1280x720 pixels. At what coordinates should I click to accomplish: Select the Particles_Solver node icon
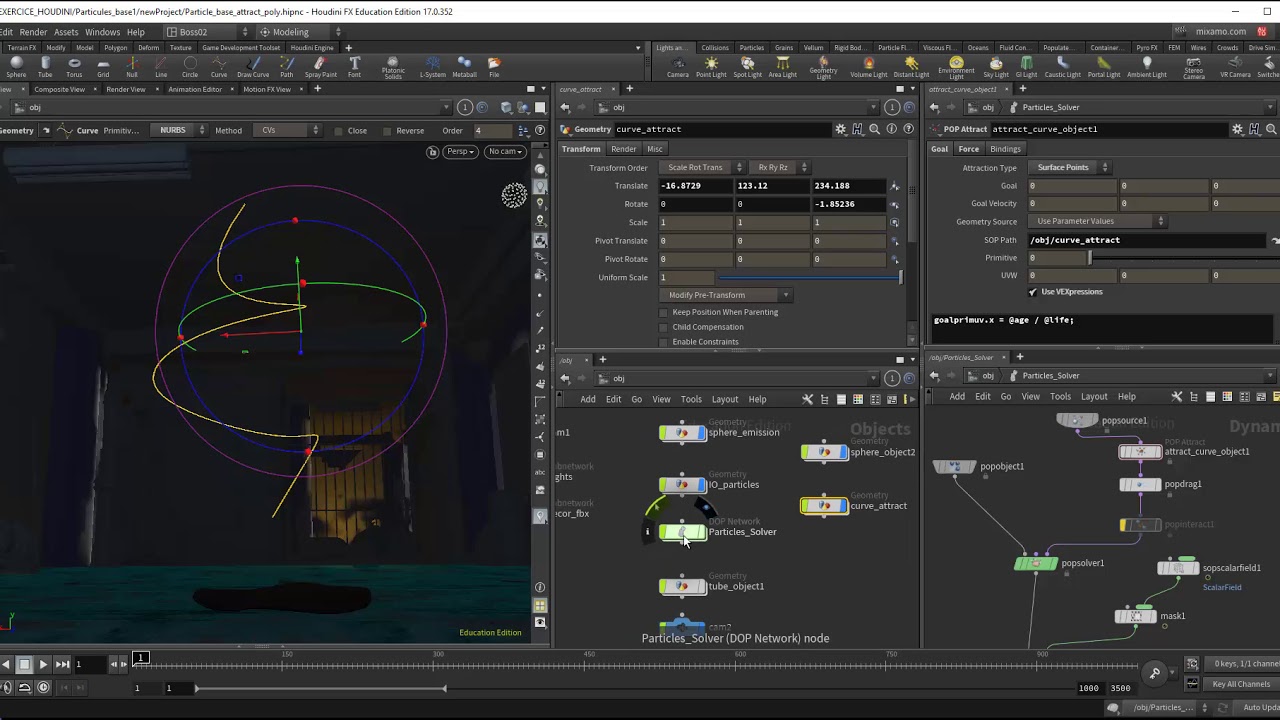coord(682,532)
